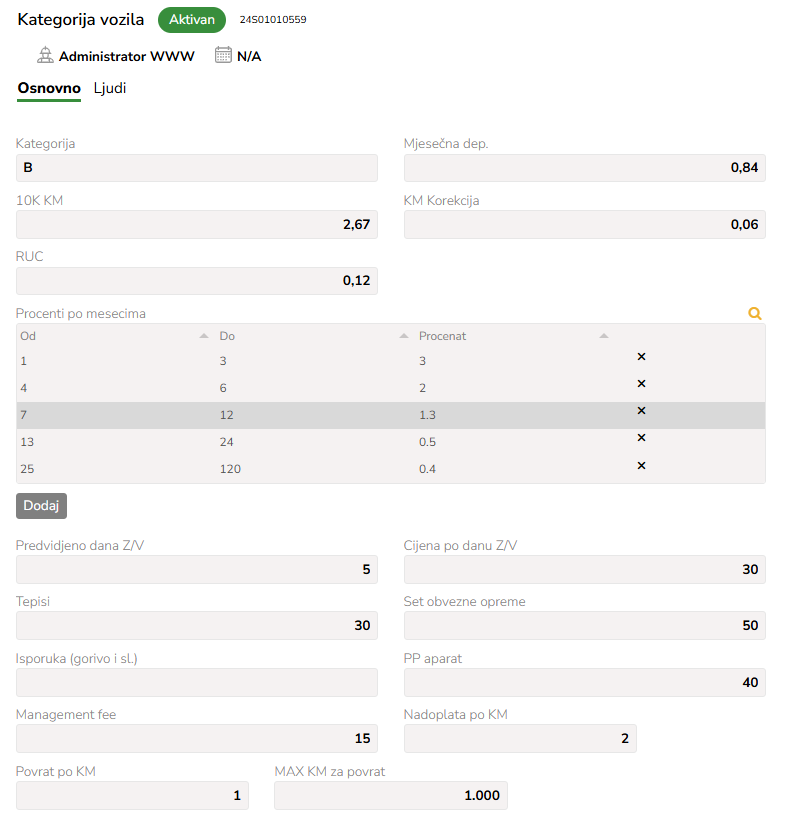Click the search magnifier icon above the table

[x=755, y=313]
